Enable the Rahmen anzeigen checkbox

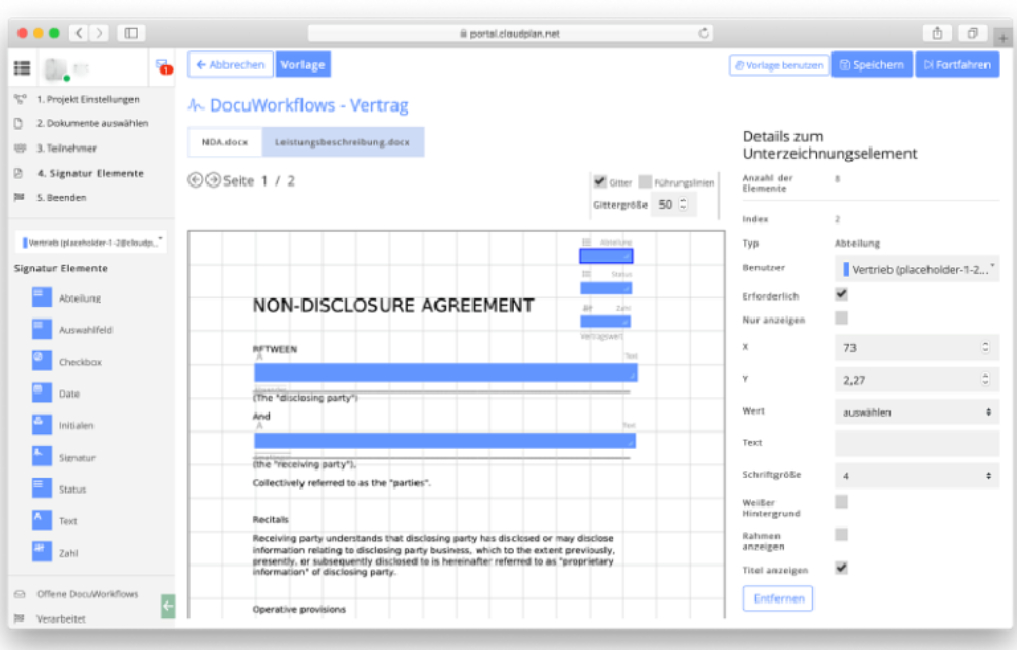click(841, 535)
